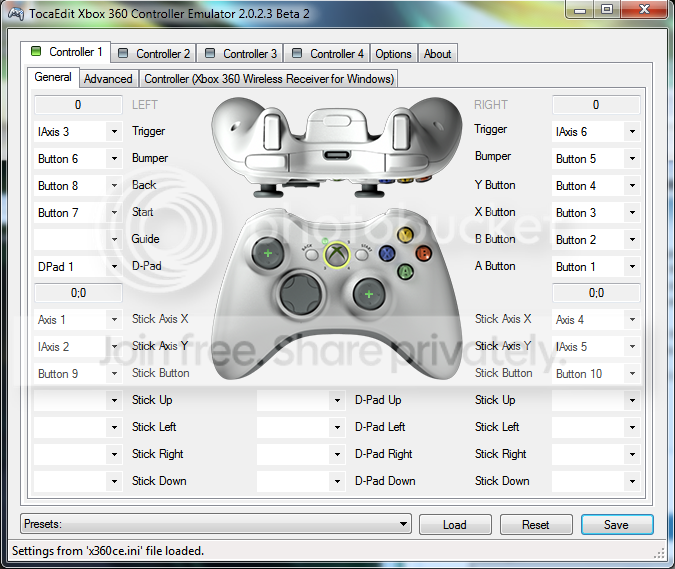Click the green Controller 1 status indicator
Viewport: 675px width, 569px height.
(36, 51)
